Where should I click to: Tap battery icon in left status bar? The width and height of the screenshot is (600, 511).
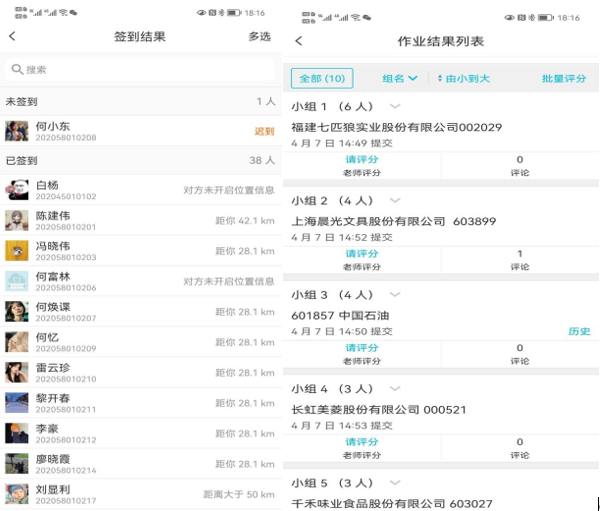pos(234,13)
